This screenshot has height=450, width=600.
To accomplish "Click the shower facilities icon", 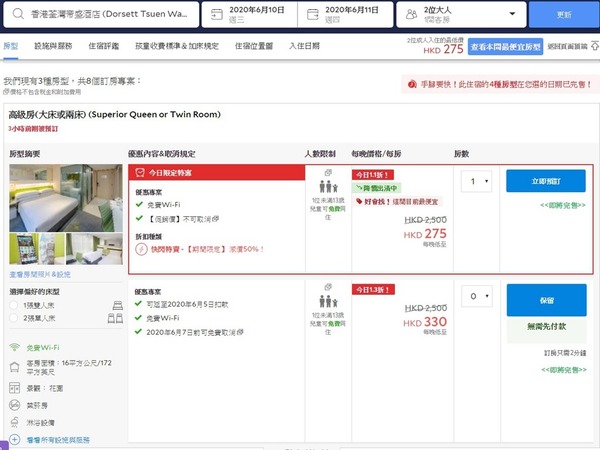I will [x=15, y=422].
